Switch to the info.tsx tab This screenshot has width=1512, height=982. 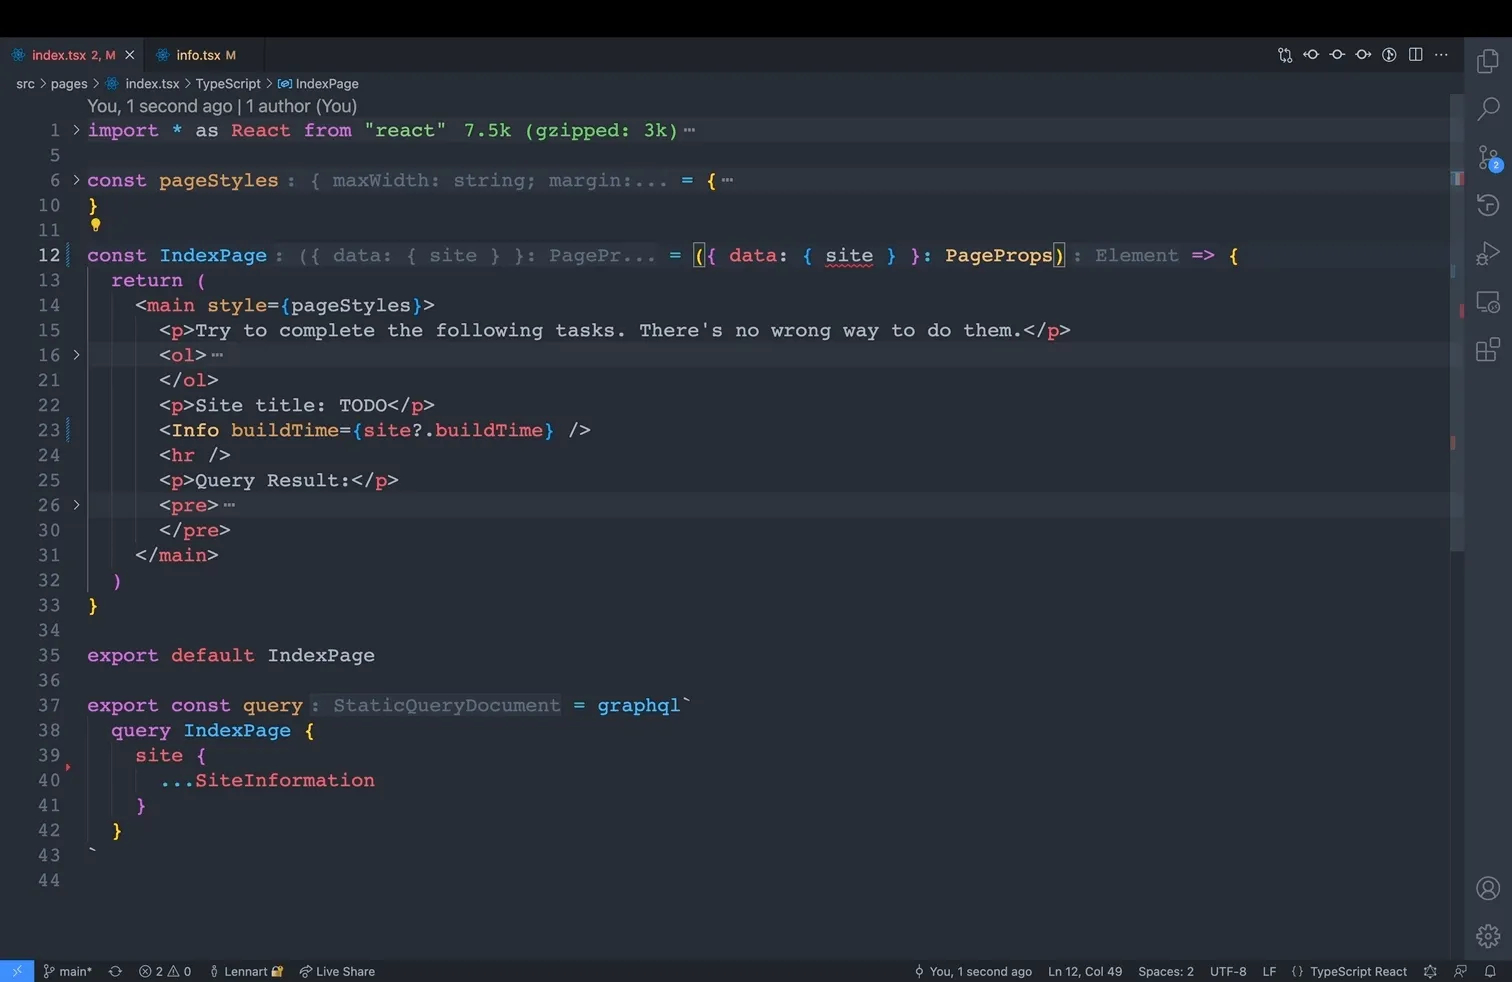200,55
